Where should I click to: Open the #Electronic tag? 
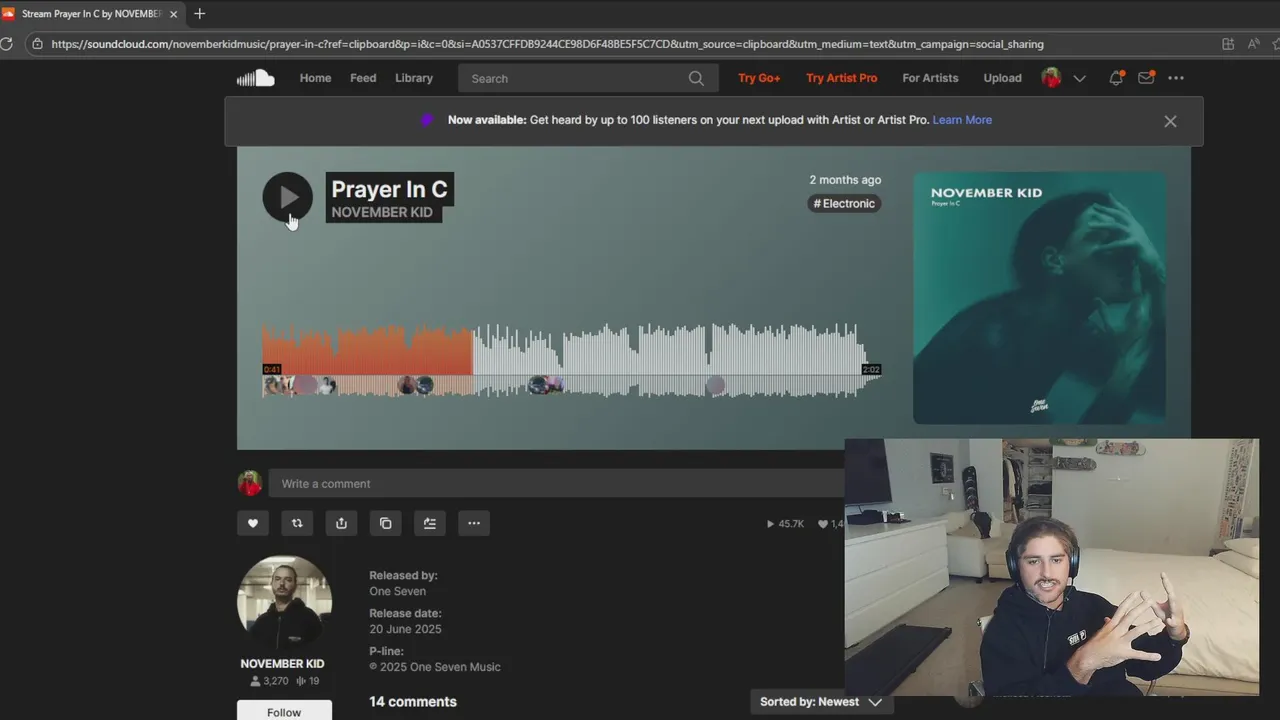(x=844, y=203)
